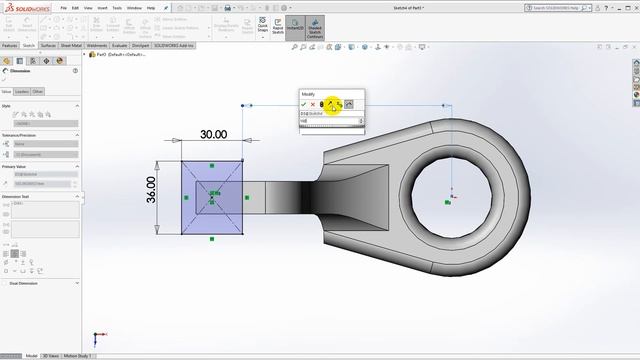Open the Unit Precision dropdown
This screenshot has width=640, height=360.
(x=46, y=154)
